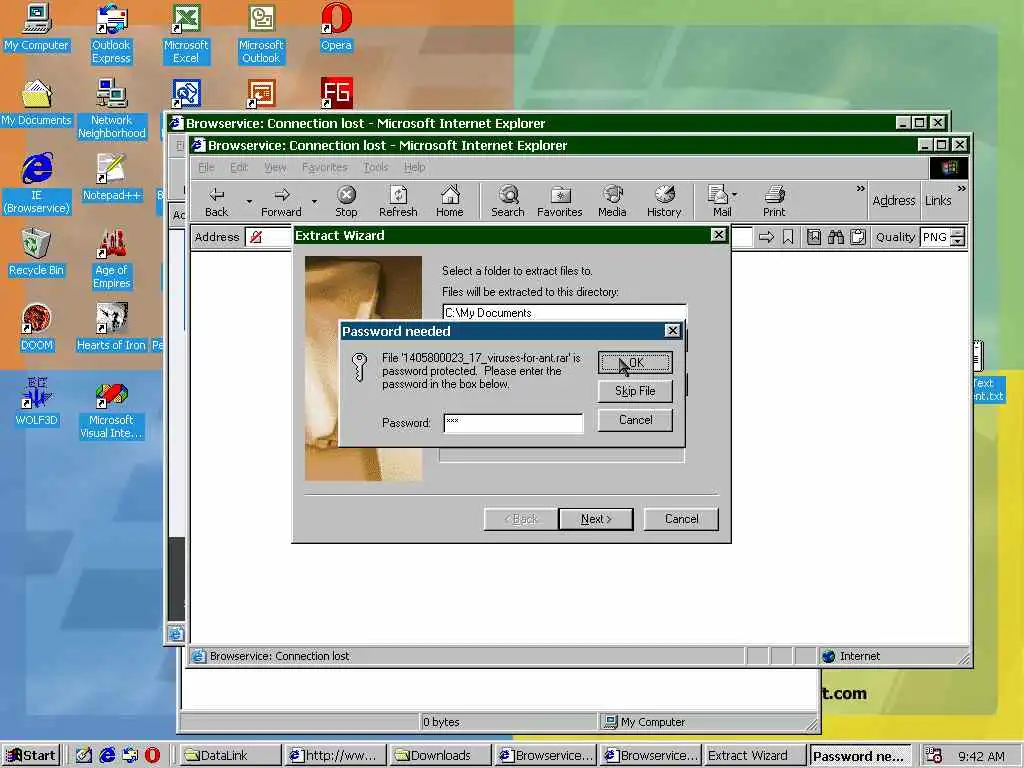Screen dimensions: 1024x768
Task: Go Home via the house icon
Action: [450, 201]
